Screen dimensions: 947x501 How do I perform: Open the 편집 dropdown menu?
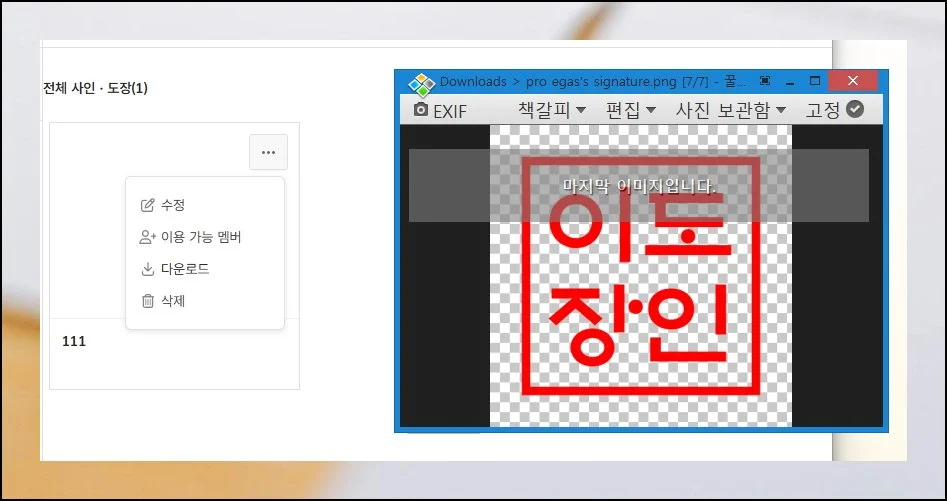[630, 110]
